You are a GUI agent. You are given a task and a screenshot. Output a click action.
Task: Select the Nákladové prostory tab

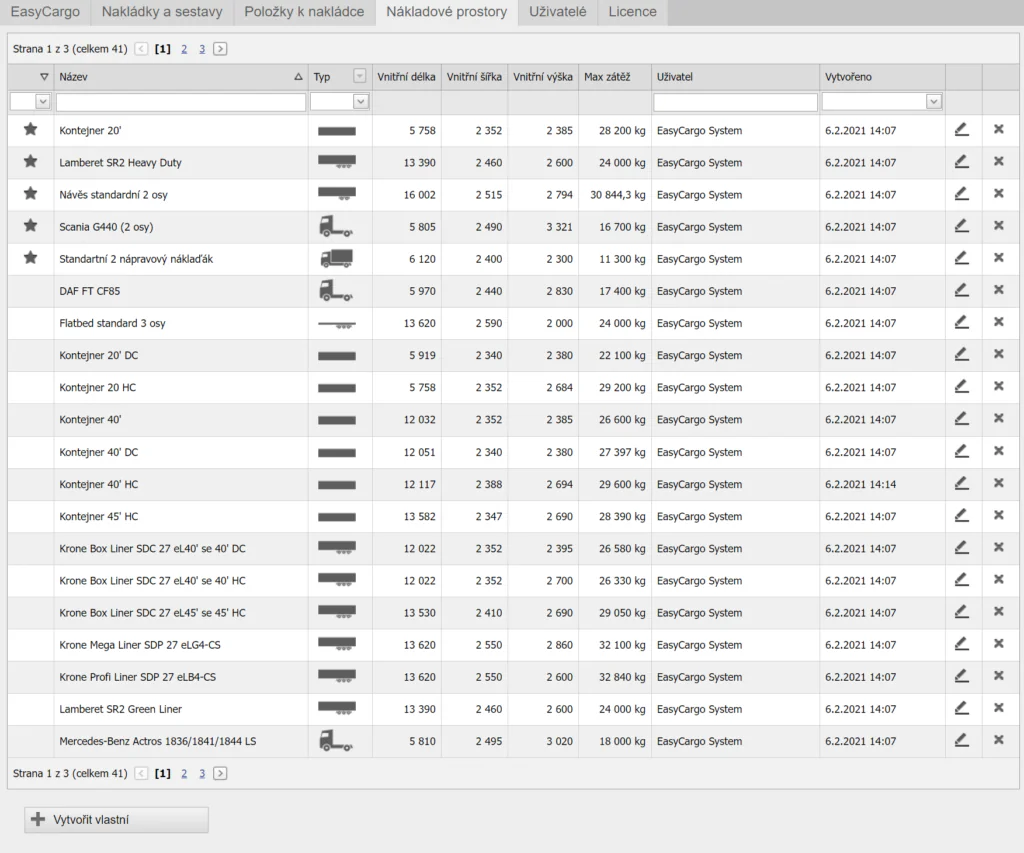point(447,12)
